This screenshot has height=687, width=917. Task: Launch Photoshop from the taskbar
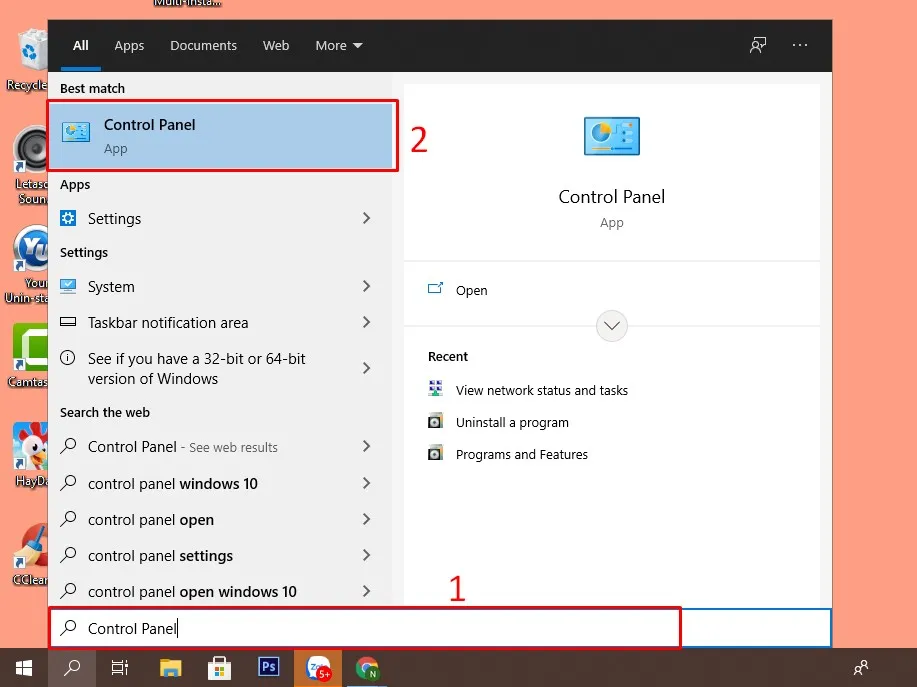268,668
